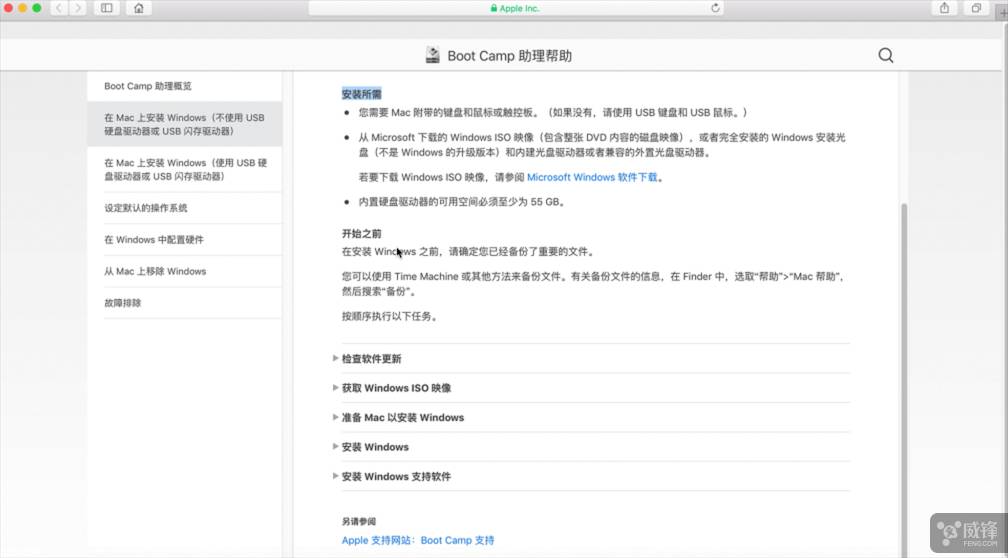Click the Boot Camp disk icon in header
1008x558 pixels.
pos(433,55)
